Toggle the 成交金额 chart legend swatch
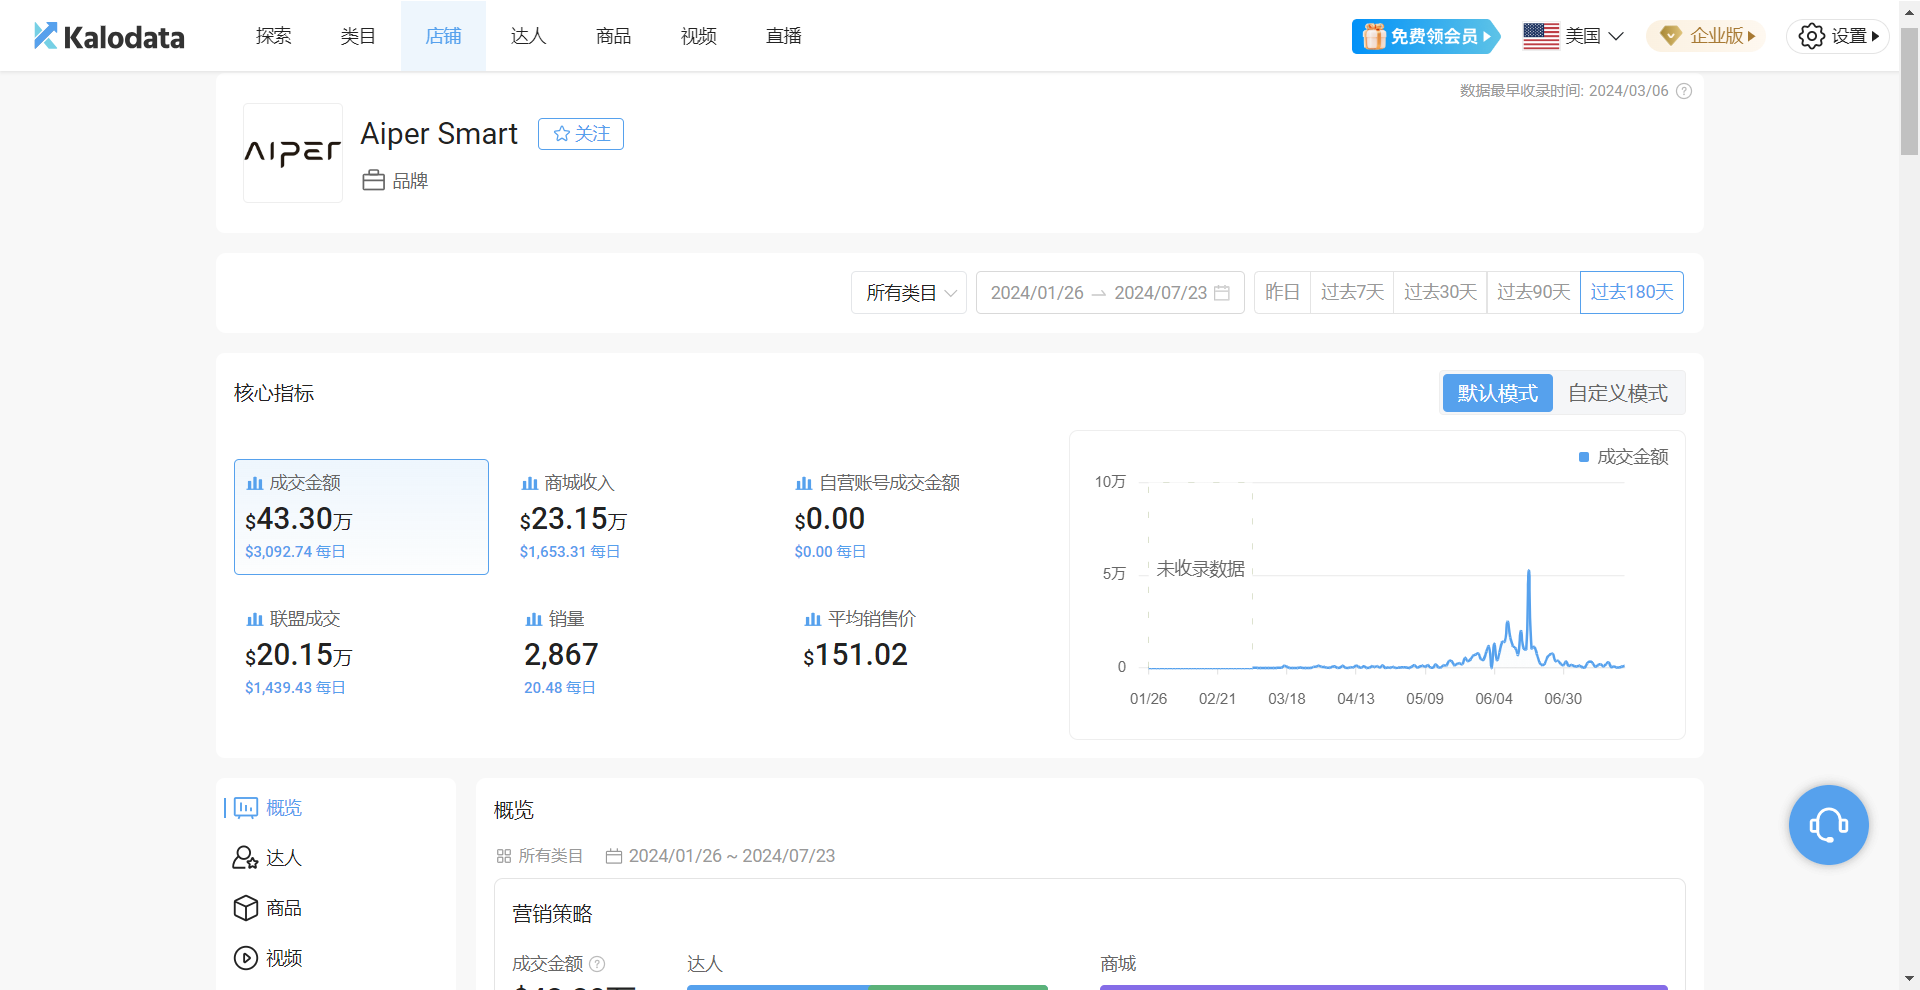The image size is (1920, 990). pos(1584,457)
